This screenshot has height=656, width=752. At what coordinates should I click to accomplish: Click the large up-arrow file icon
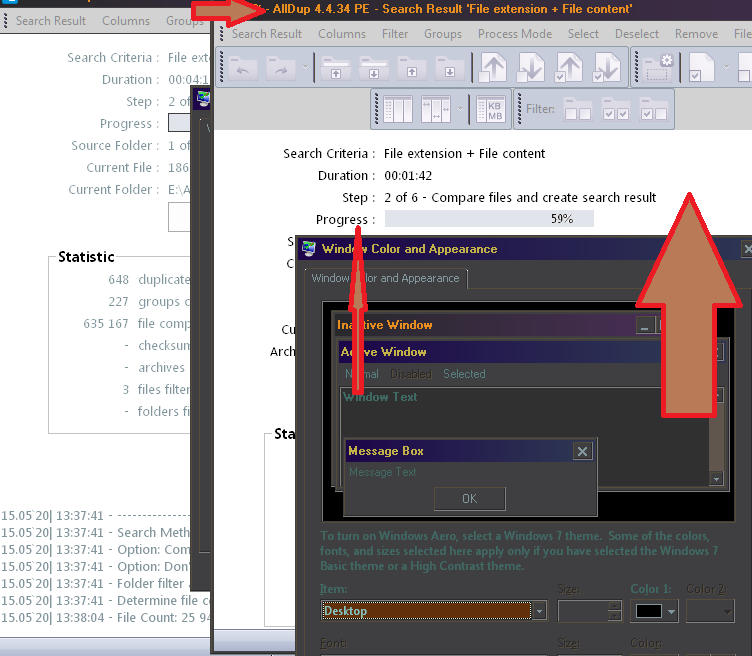click(x=492, y=68)
